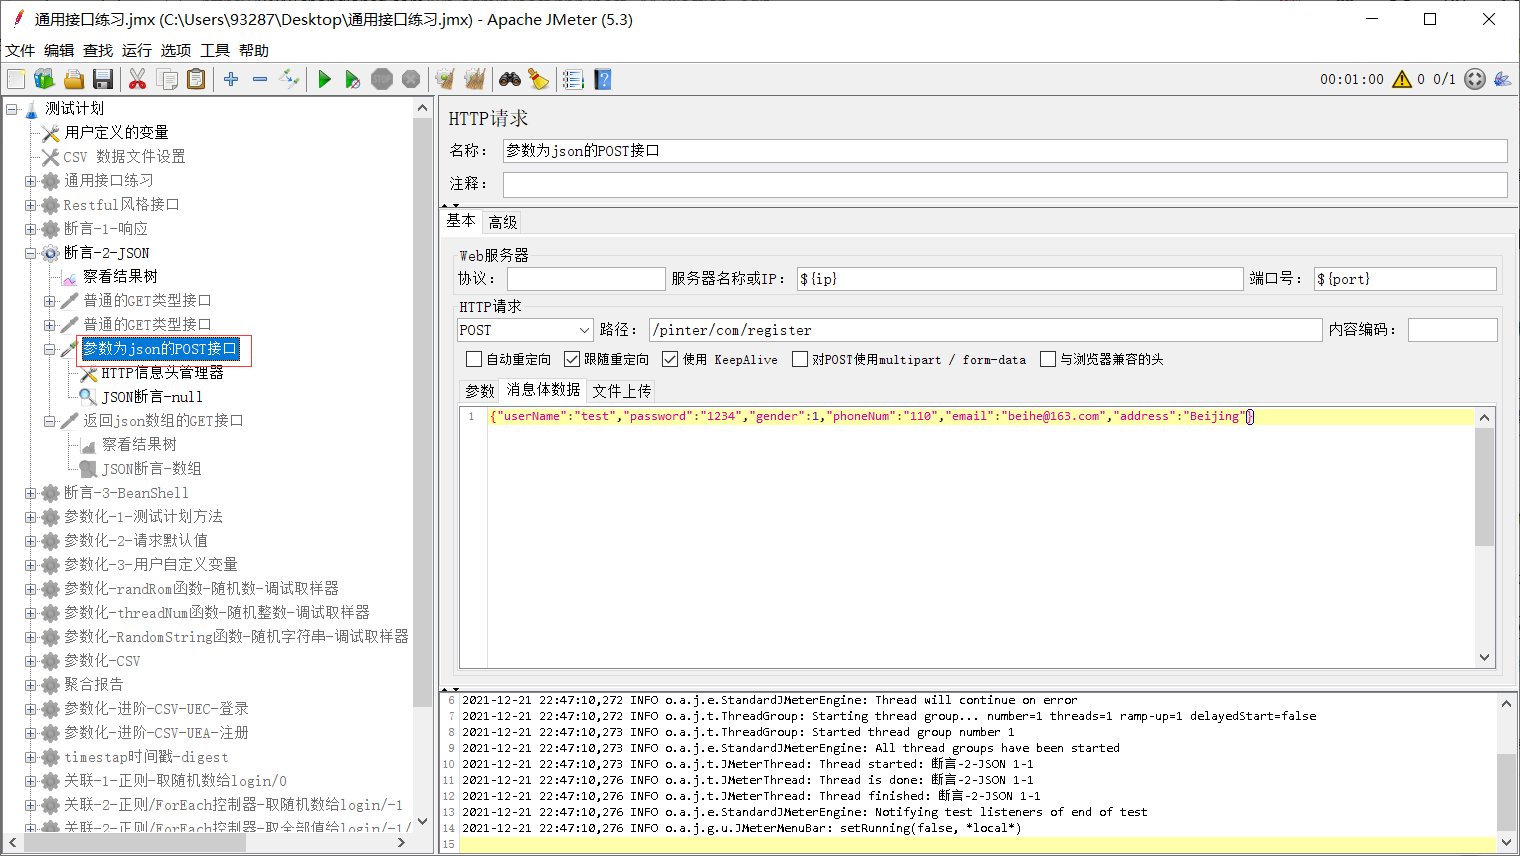Click the Open file folder icon
This screenshot has height=856, width=1520.
click(73, 79)
